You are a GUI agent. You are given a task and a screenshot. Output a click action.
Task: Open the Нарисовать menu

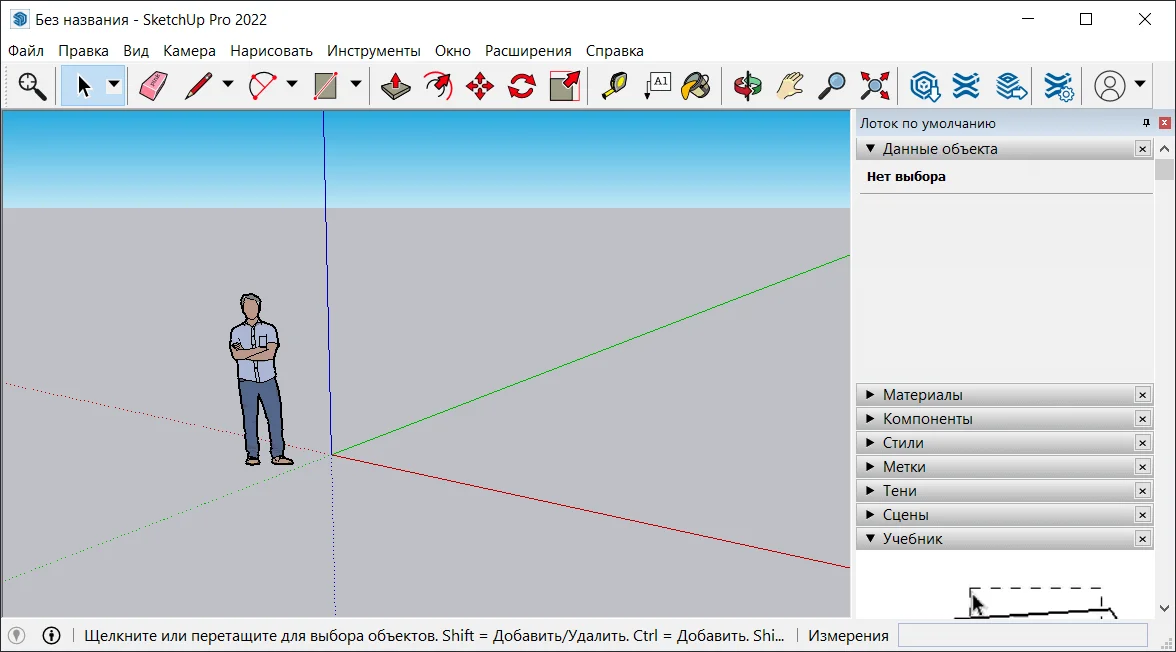point(271,50)
